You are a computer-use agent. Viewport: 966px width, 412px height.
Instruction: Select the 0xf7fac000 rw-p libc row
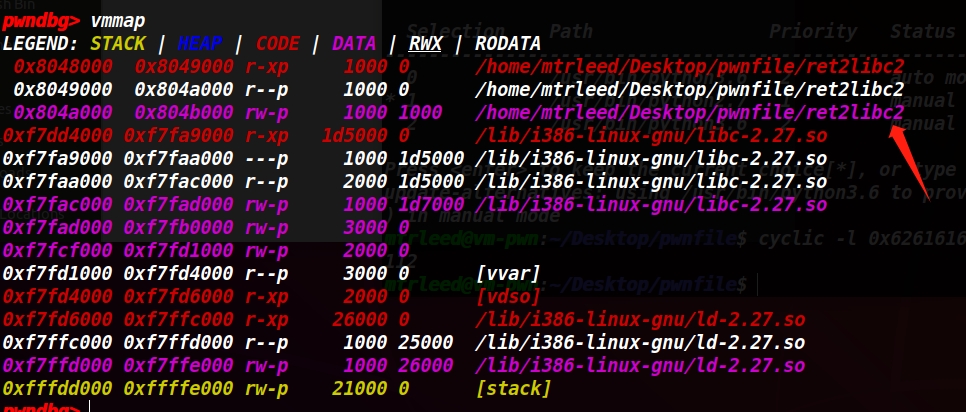[x=415, y=204]
